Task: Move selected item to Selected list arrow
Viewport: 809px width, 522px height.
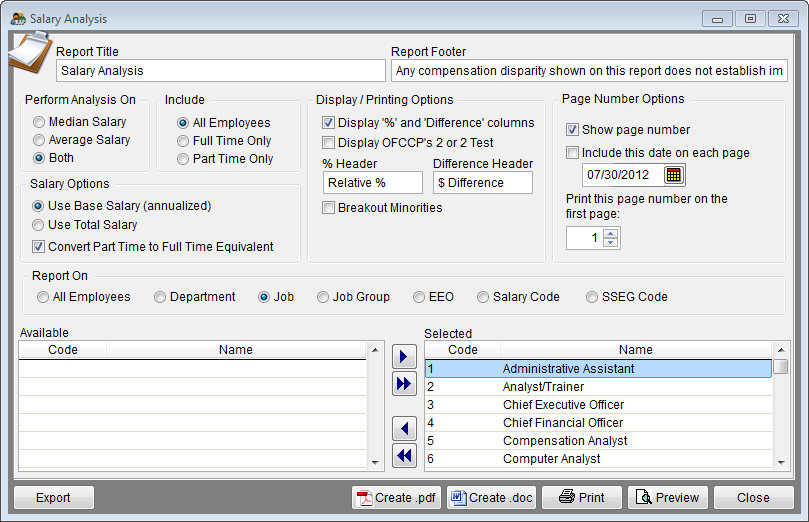Action: point(404,356)
